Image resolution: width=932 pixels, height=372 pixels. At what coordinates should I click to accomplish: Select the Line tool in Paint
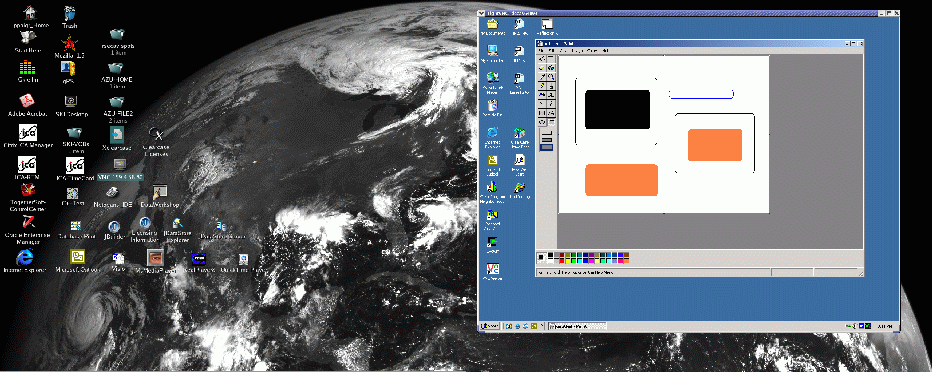click(x=542, y=103)
